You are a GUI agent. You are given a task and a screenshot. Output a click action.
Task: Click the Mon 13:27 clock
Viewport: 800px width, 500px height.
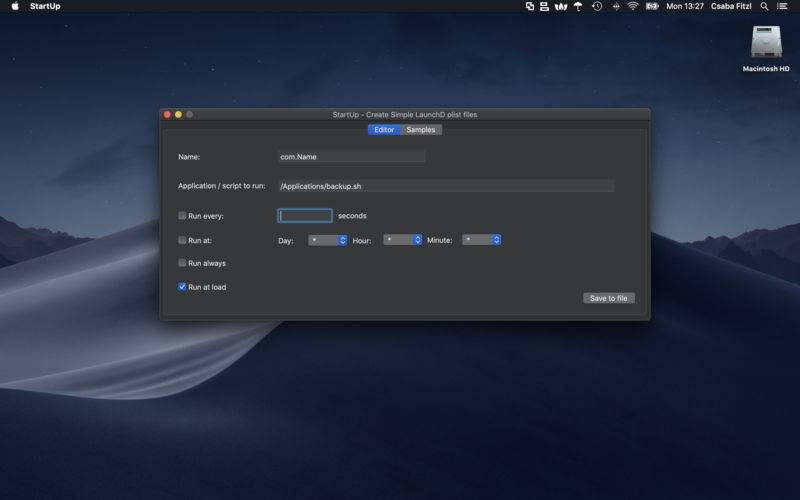click(685, 6)
